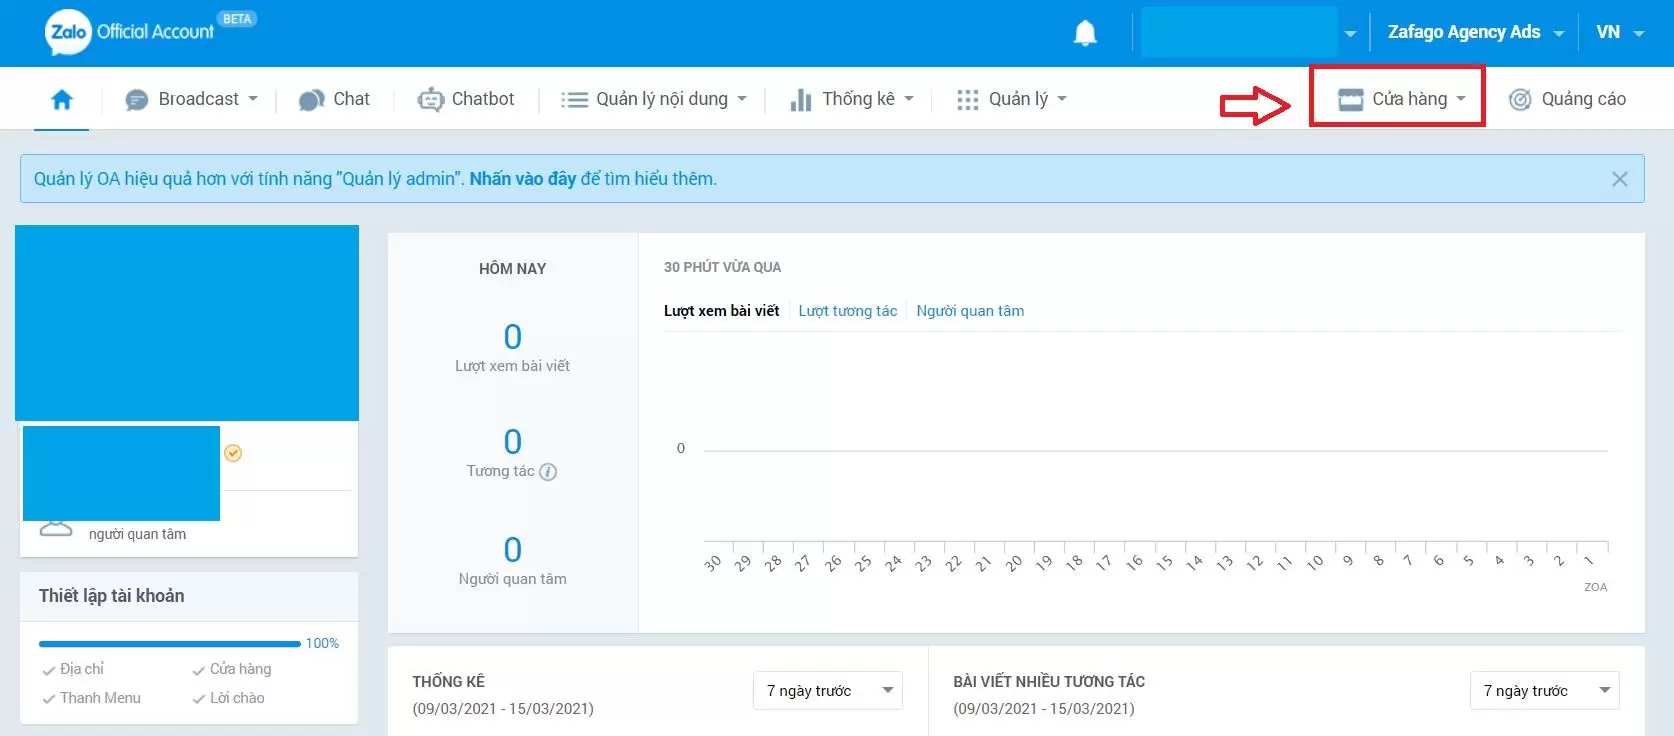Click the verified badge next to profile
The height and width of the screenshot is (736, 1674).
pyautogui.click(x=233, y=453)
